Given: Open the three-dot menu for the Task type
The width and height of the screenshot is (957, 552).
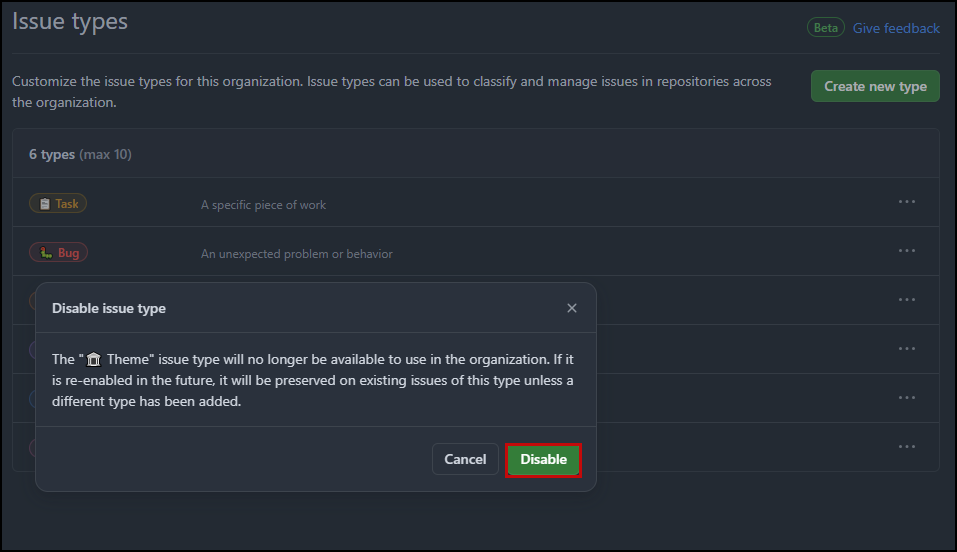Looking at the screenshot, I should coord(906,202).
